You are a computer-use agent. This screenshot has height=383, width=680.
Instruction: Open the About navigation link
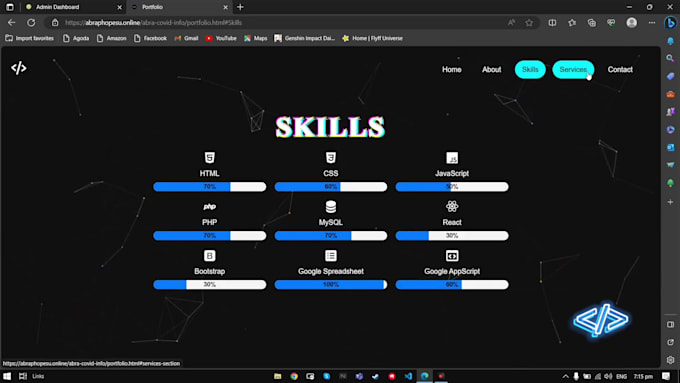coord(491,69)
